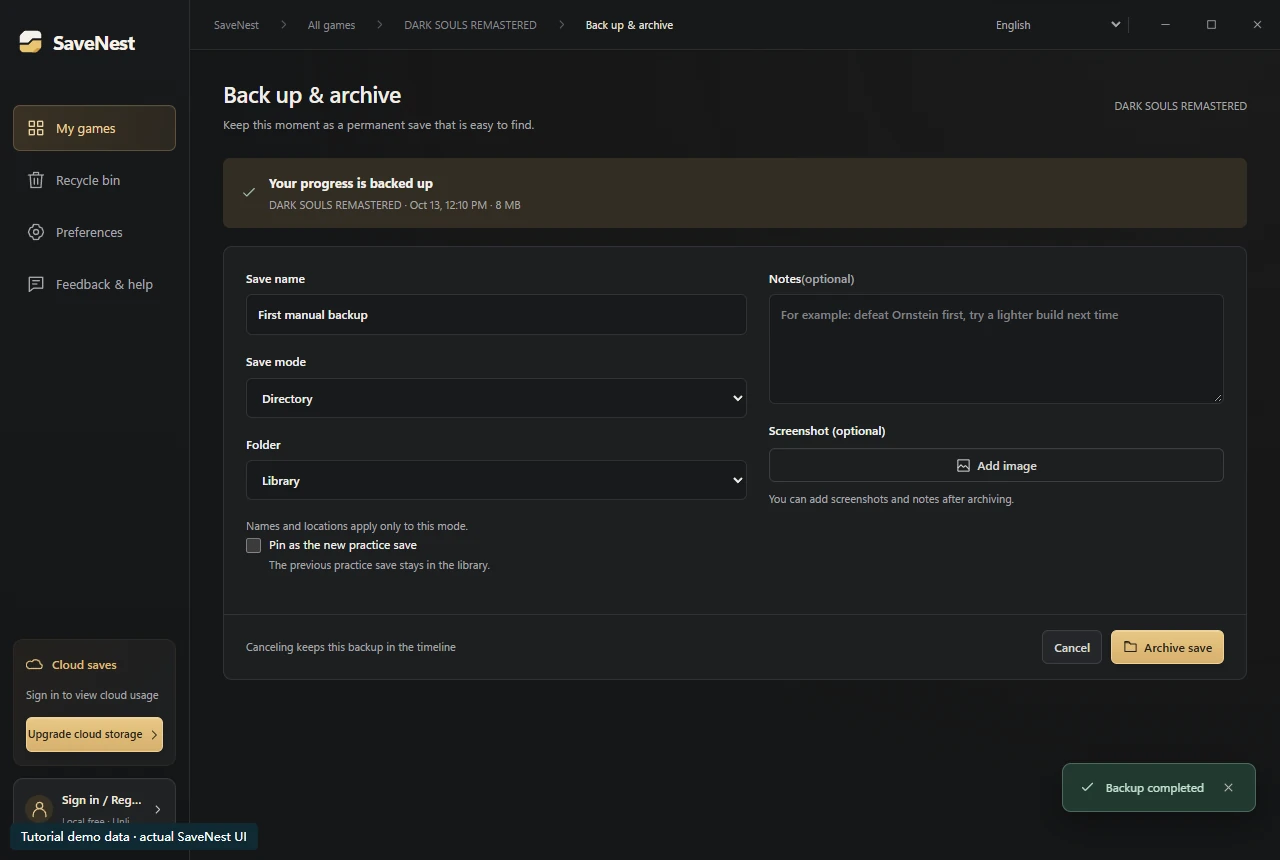Click Upgrade cloud storage button
The image size is (1280, 860).
click(94, 734)
